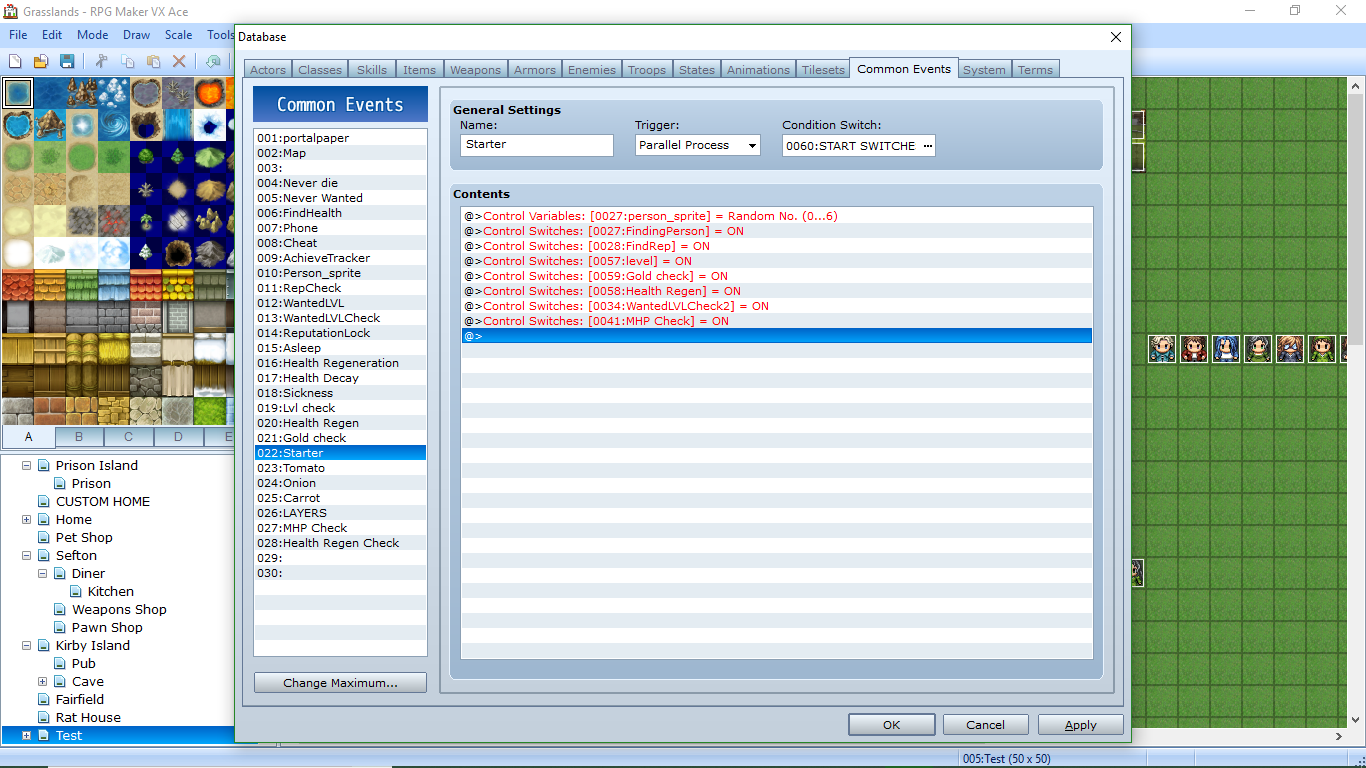Click the New Project toolbar icon

(x=17, y=61)
